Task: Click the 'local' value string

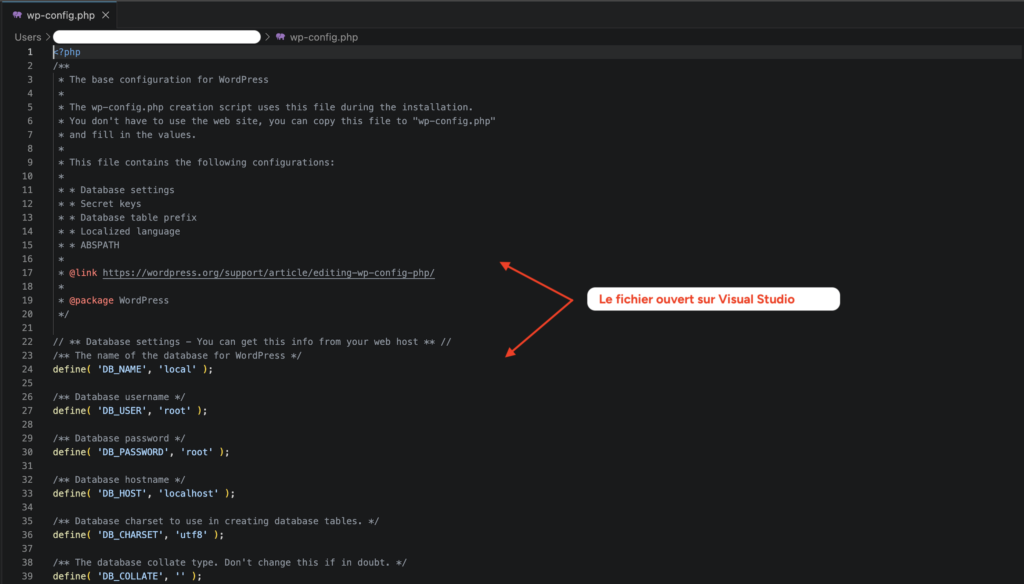Action: 177,370
